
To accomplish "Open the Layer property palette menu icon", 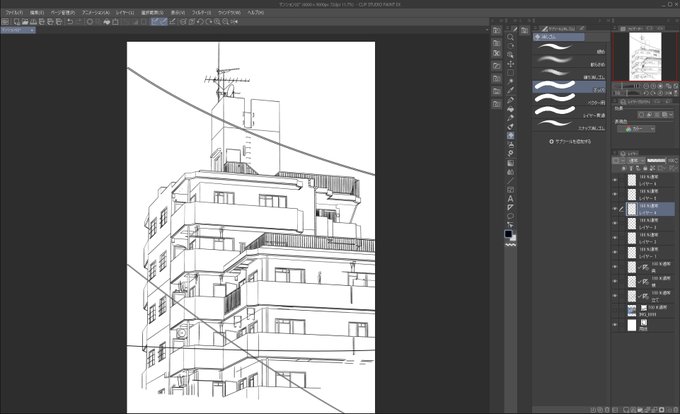I will click(x=615, y=101).
